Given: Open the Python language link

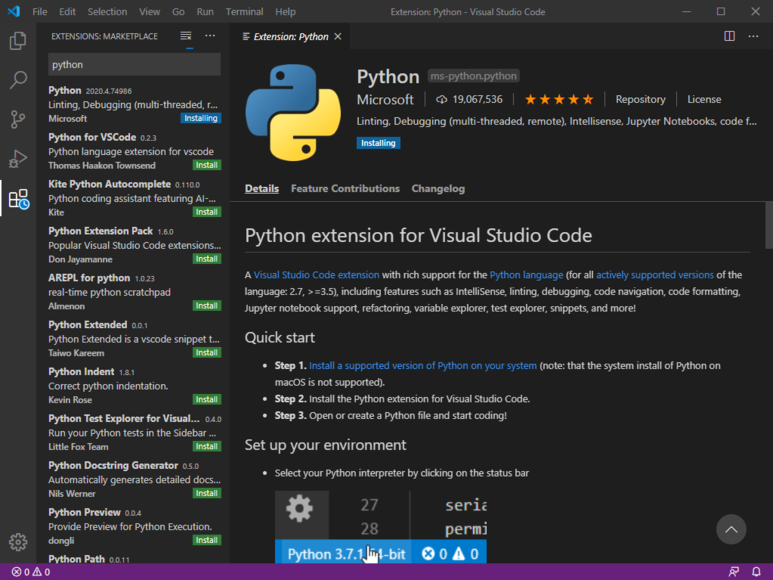Looking at the screenshot, I should point(526,275).
